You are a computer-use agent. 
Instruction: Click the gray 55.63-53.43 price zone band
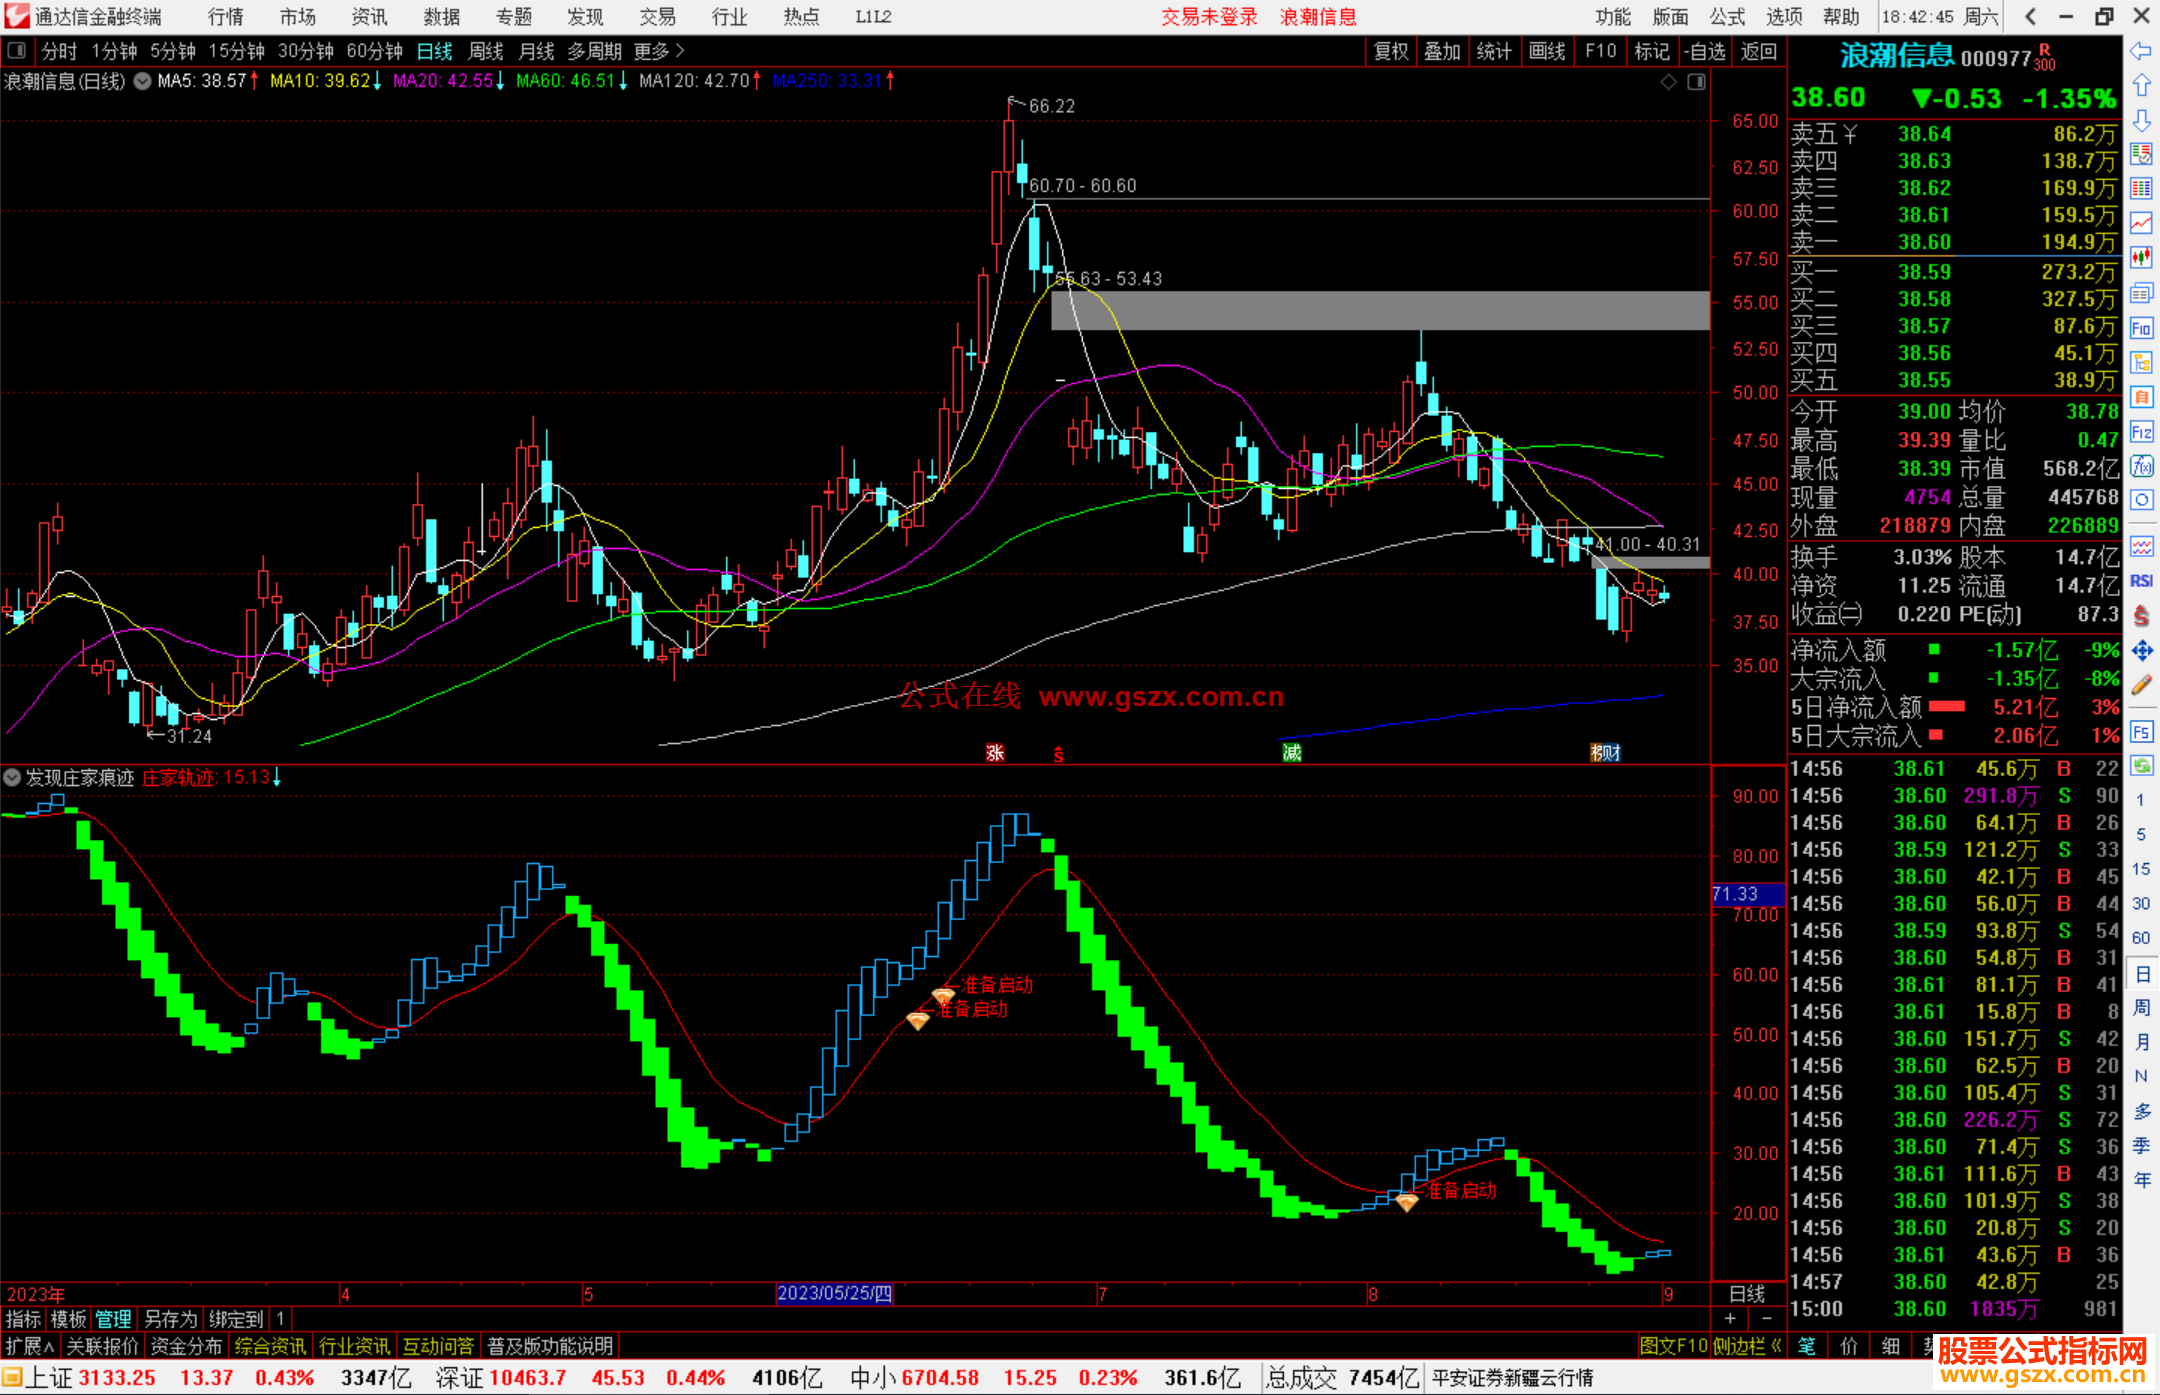point(1380,310)
